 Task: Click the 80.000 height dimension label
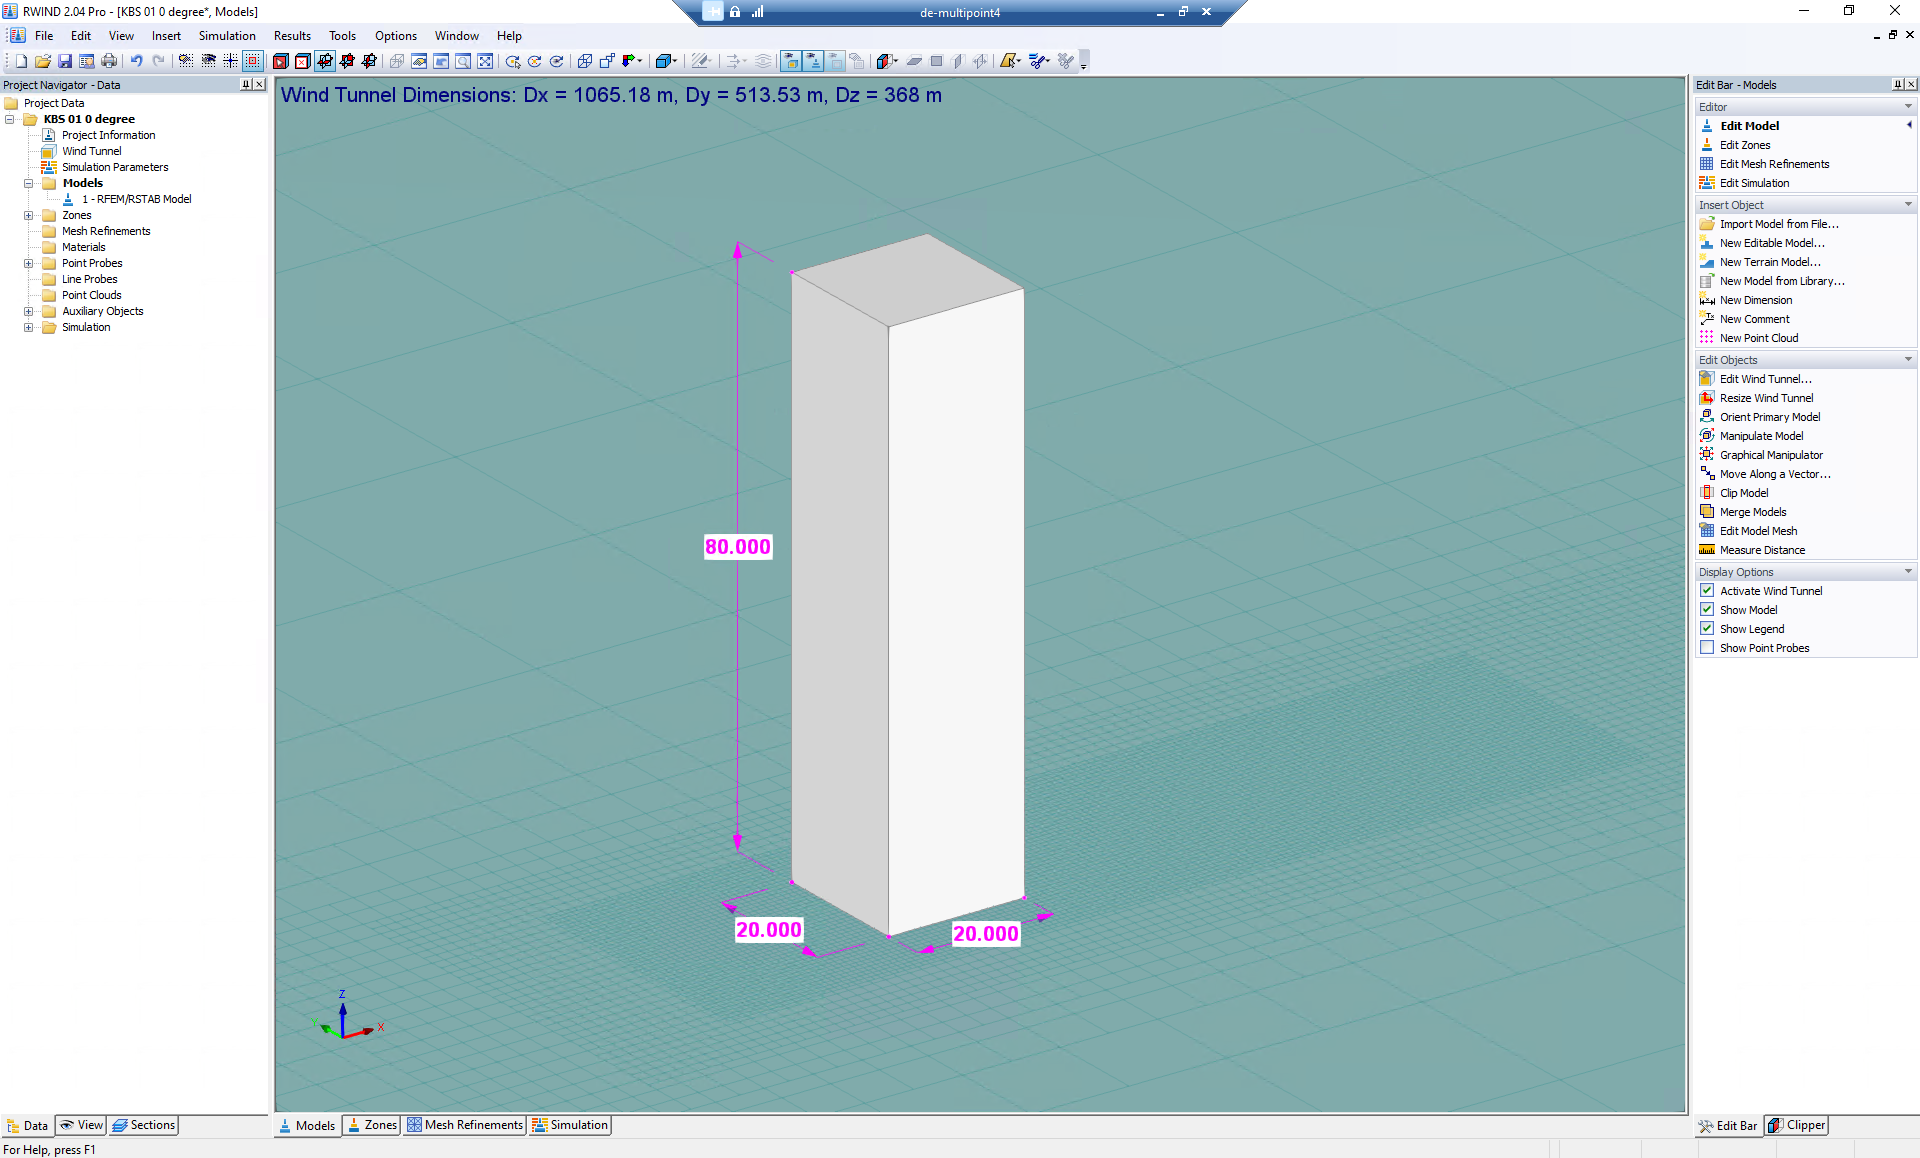coord(738,547)
